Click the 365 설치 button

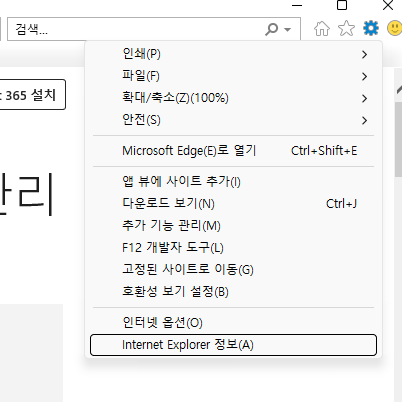coord(33,95)
